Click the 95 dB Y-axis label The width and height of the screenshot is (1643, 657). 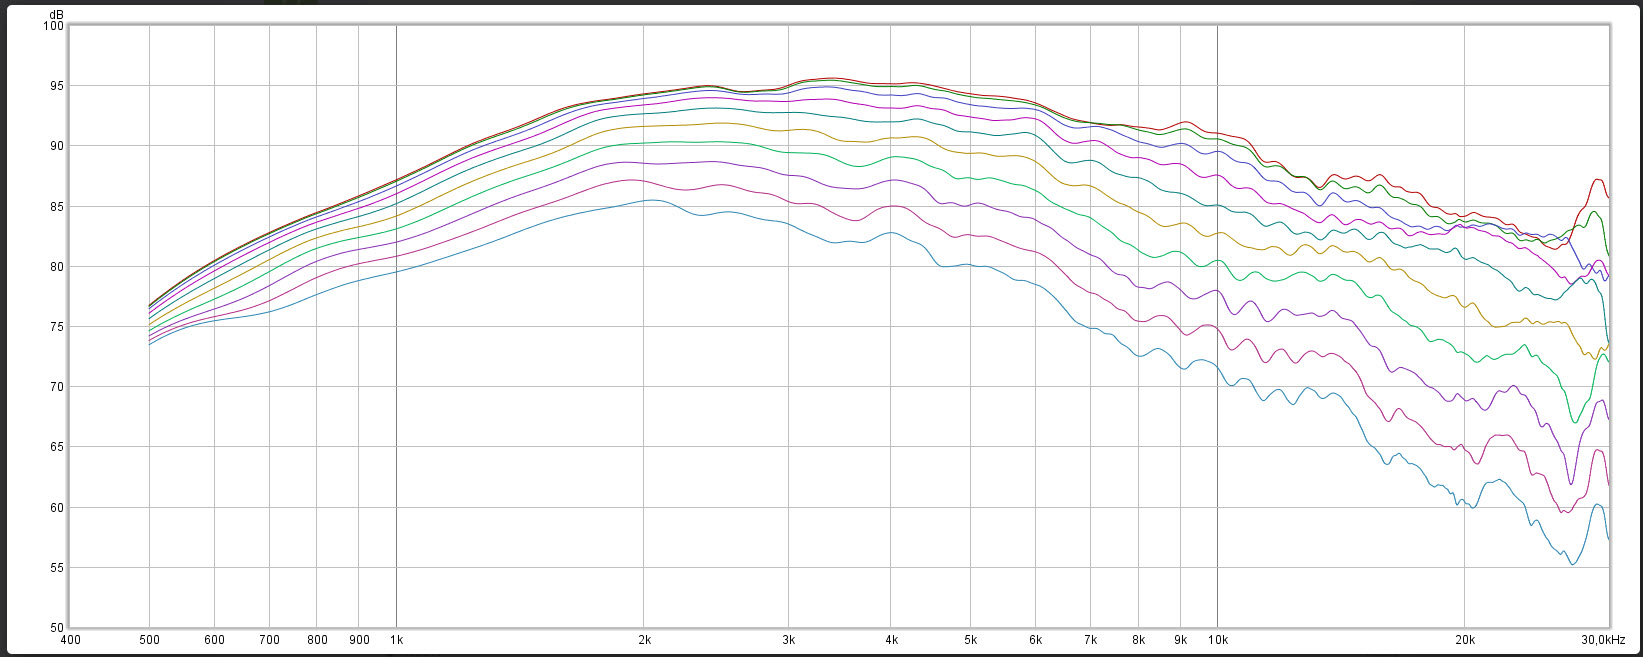[57, 86]
